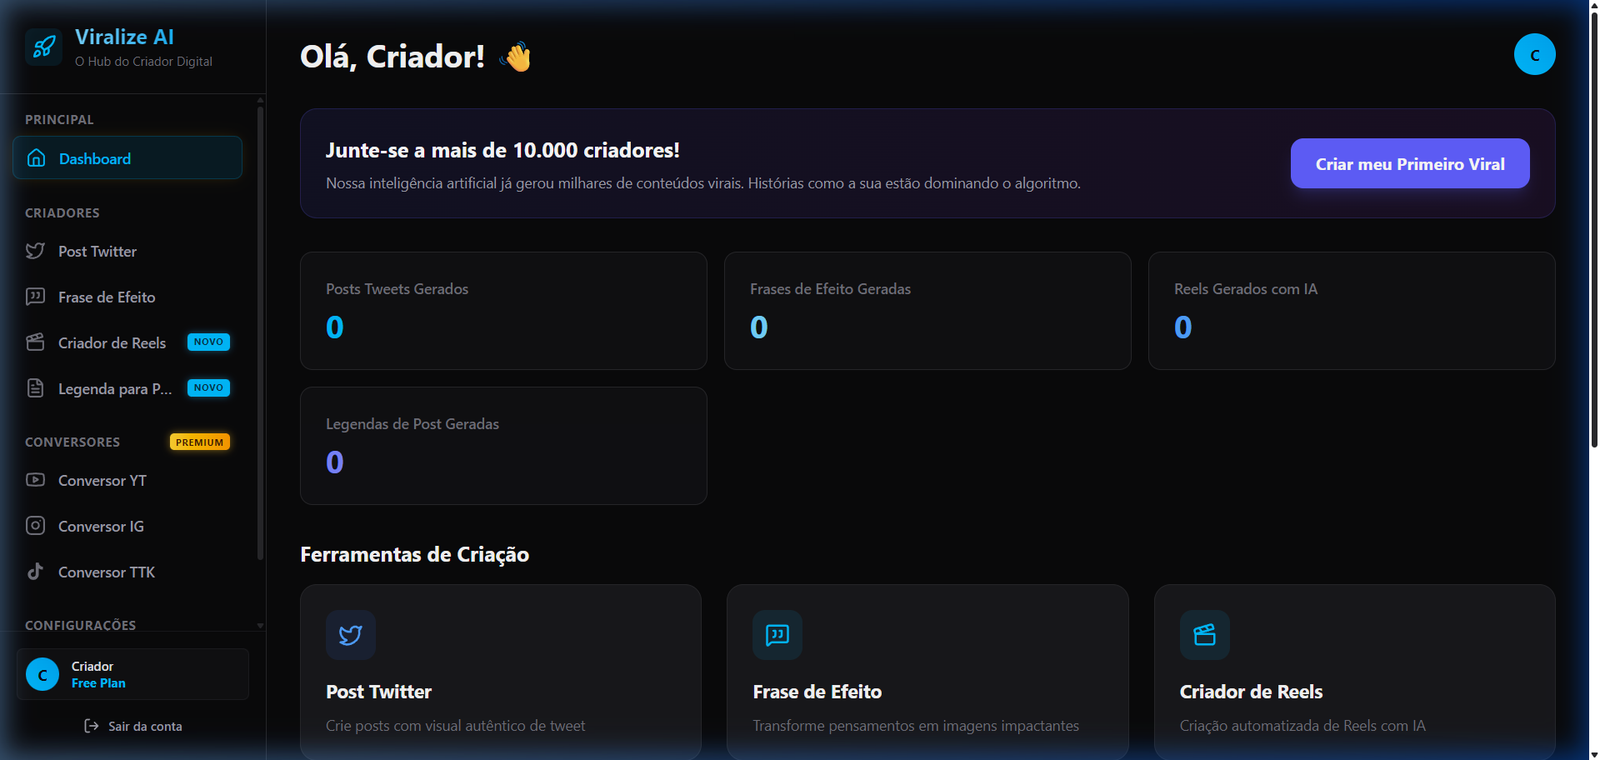Click the Frase de Efeito quote icon in sidebar
The image size is (1600, 760).
pyautogui.click(x=35, y=297)
